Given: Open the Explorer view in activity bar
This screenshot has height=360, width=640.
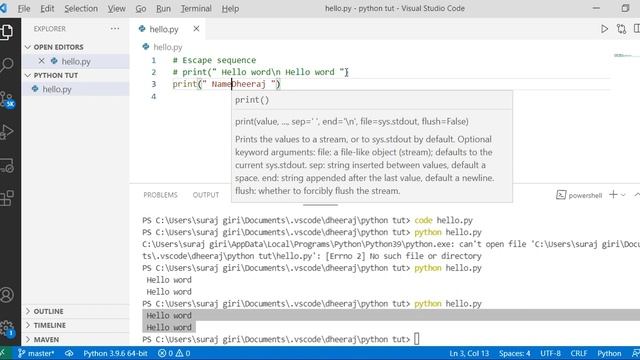Looking at the screenshot, I should point(7,32).
